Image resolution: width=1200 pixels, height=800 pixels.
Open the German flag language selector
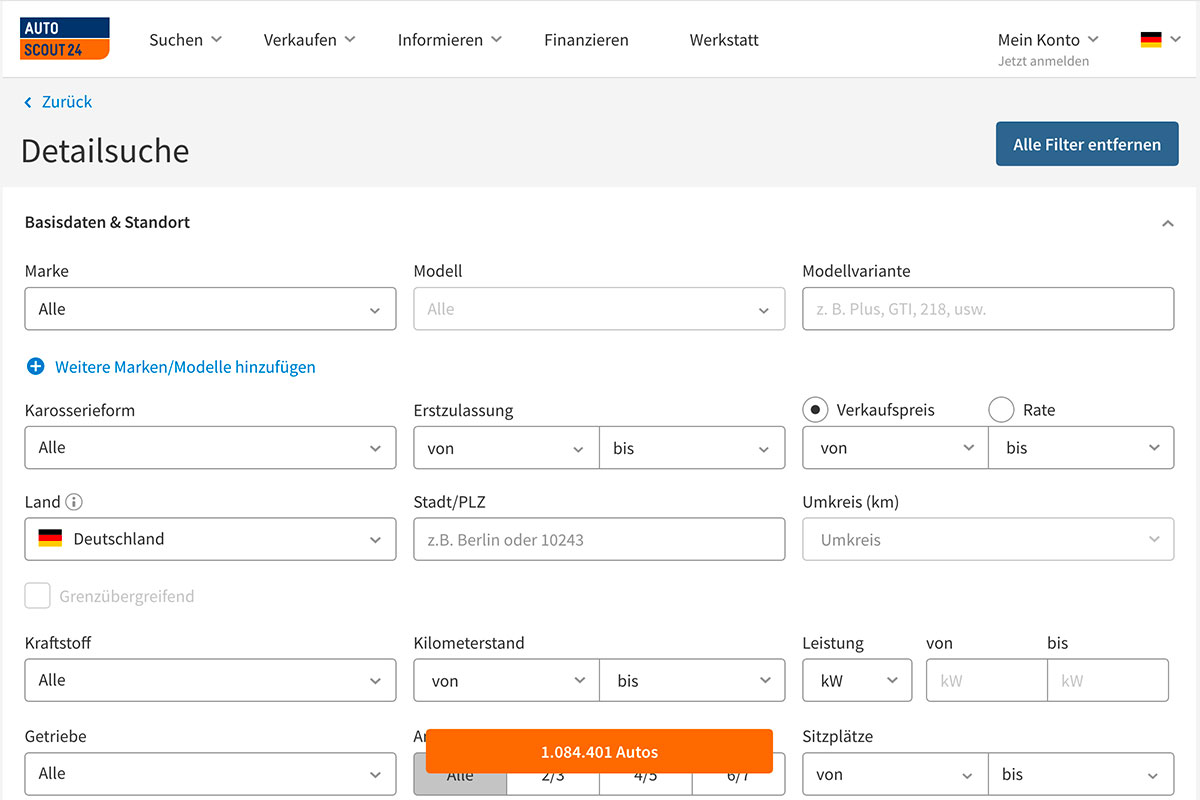click(x=1160, y=40)
